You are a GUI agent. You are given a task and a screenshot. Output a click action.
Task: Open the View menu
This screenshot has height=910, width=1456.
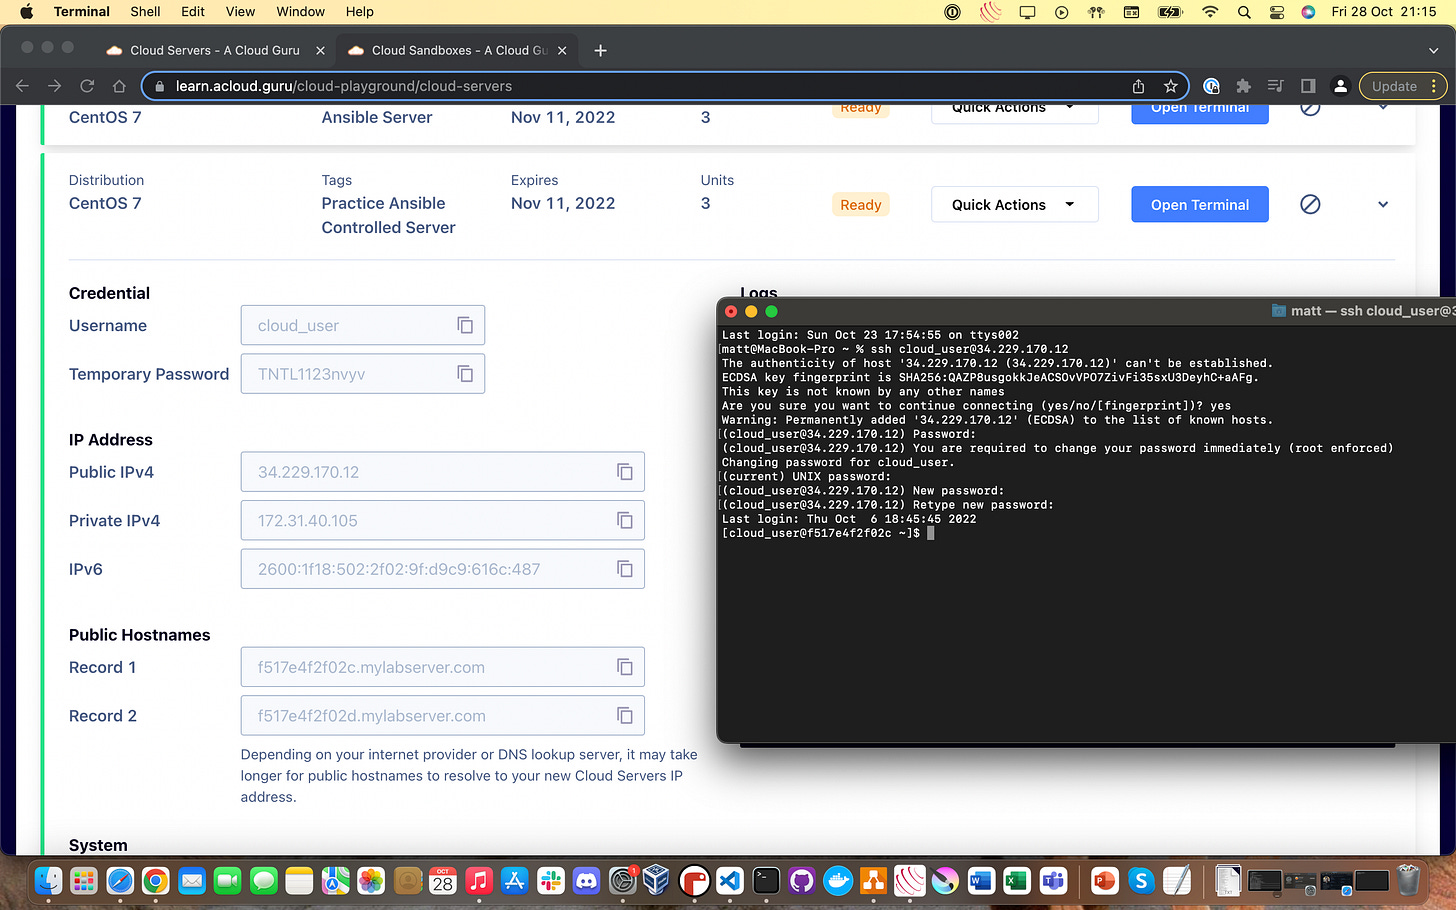point(240,12)
